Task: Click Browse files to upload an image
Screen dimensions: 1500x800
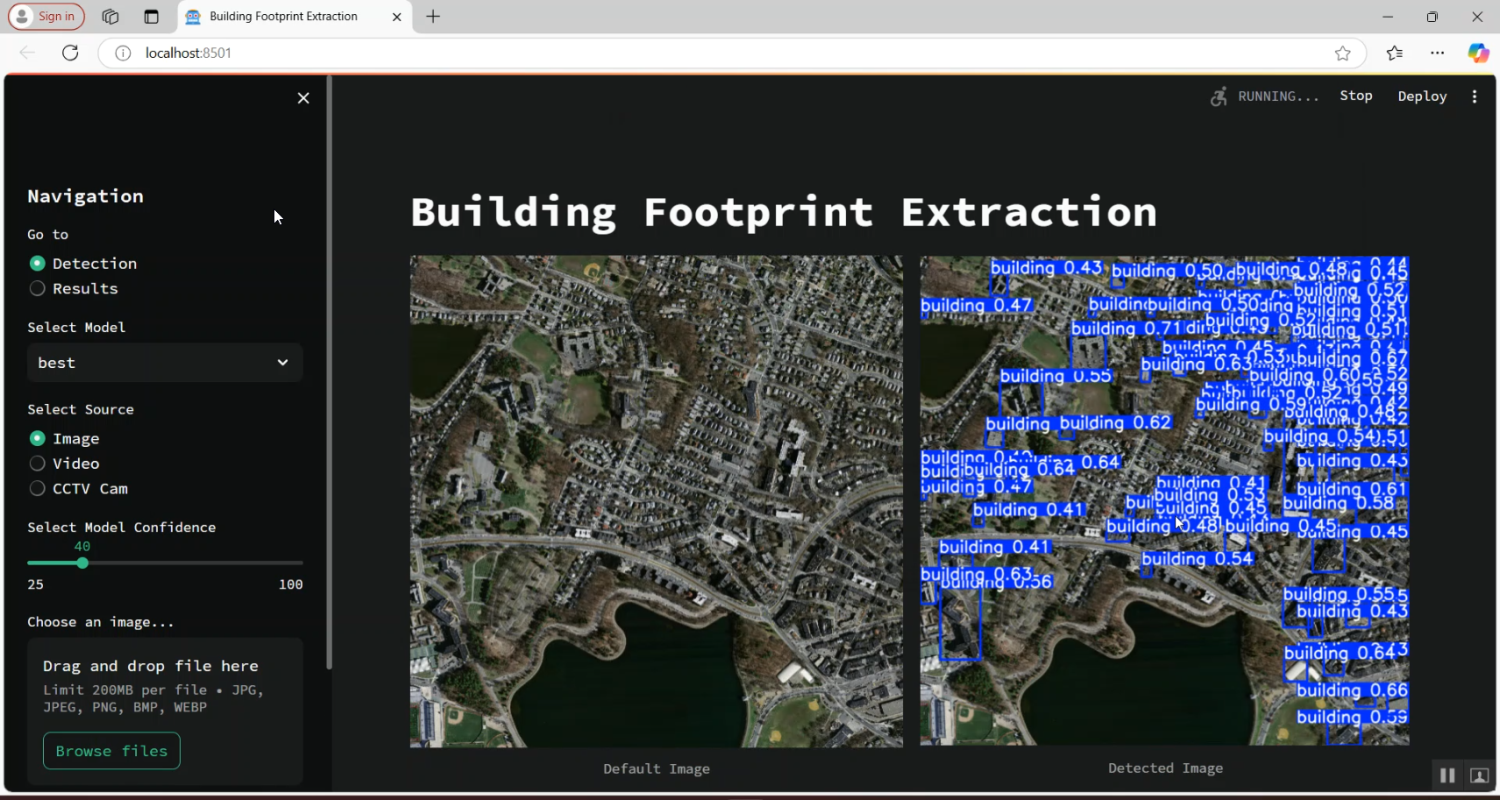Action: click(111, 750)
